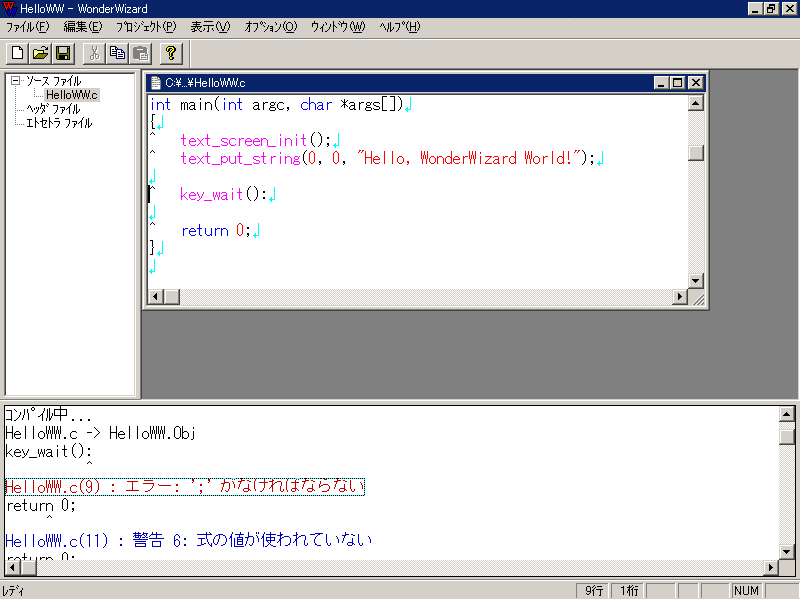The height and width of the screenshot is (600, 800).
Task: Close the HelloWW.c editor window
Action: tap(695, 83)
